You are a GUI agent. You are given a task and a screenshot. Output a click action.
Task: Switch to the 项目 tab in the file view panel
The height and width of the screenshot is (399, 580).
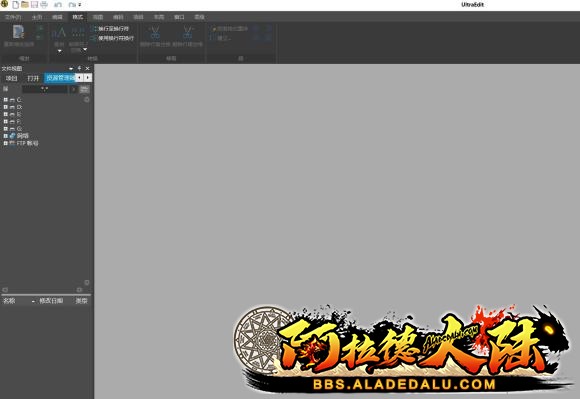(12, 78)
